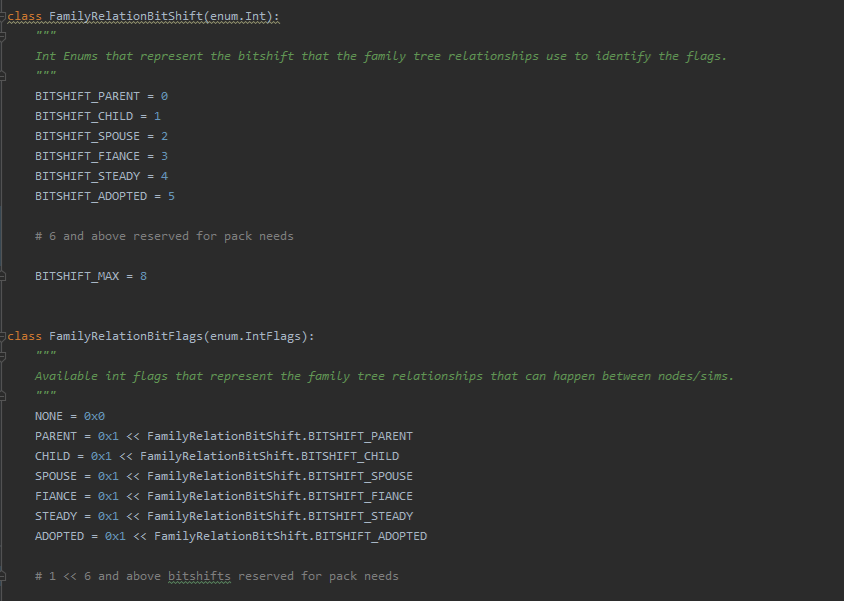
Task: Click enum.IntFlags base class reference
Action: [259, 336]
